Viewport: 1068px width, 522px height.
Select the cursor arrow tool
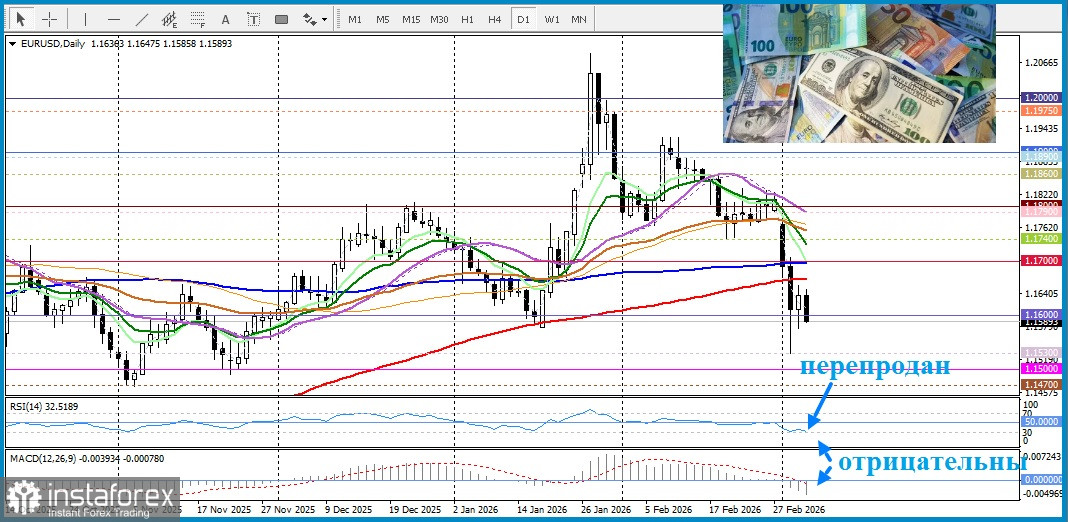tap(21, 19)
